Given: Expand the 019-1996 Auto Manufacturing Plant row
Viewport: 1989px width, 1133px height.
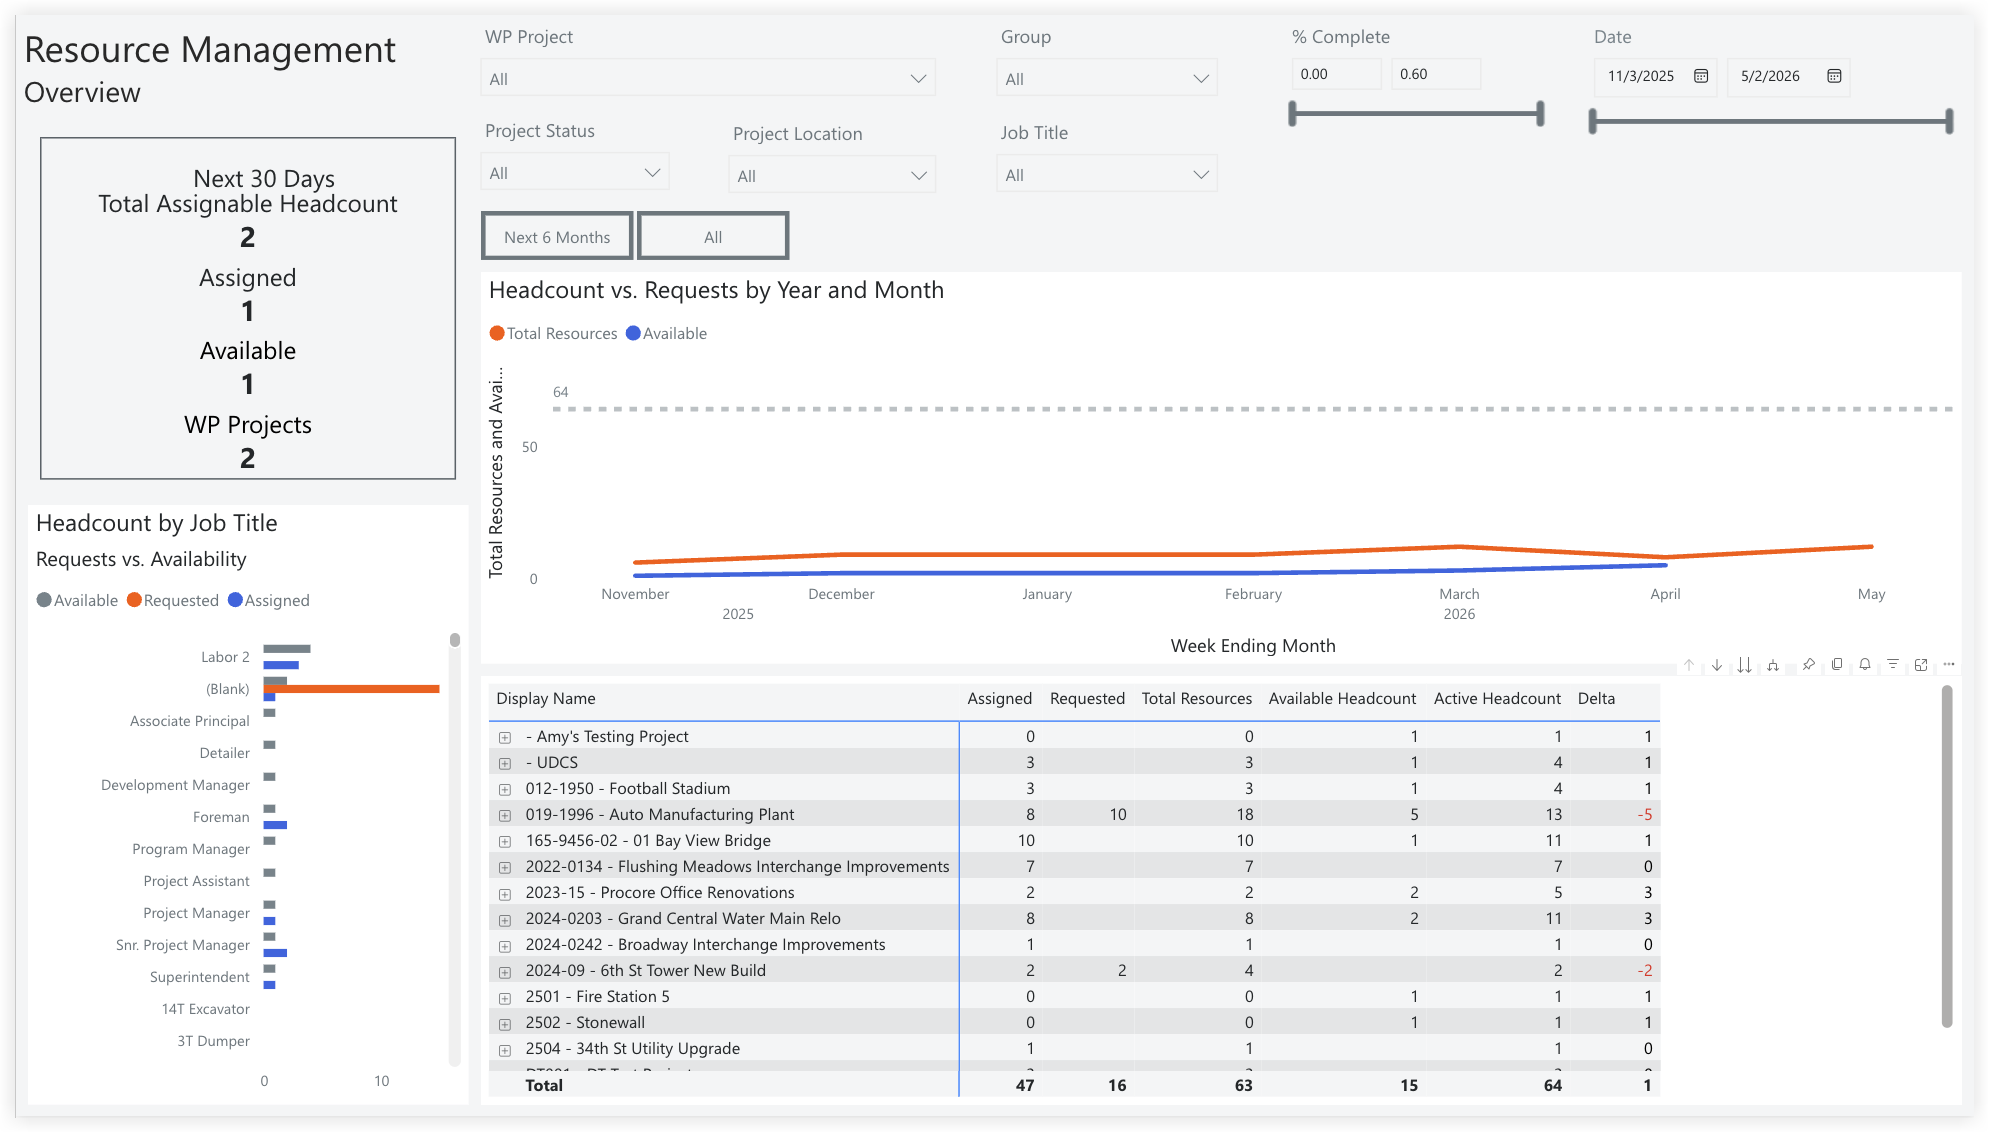Looking at the screenshot, I should click(x=505, y=815).
